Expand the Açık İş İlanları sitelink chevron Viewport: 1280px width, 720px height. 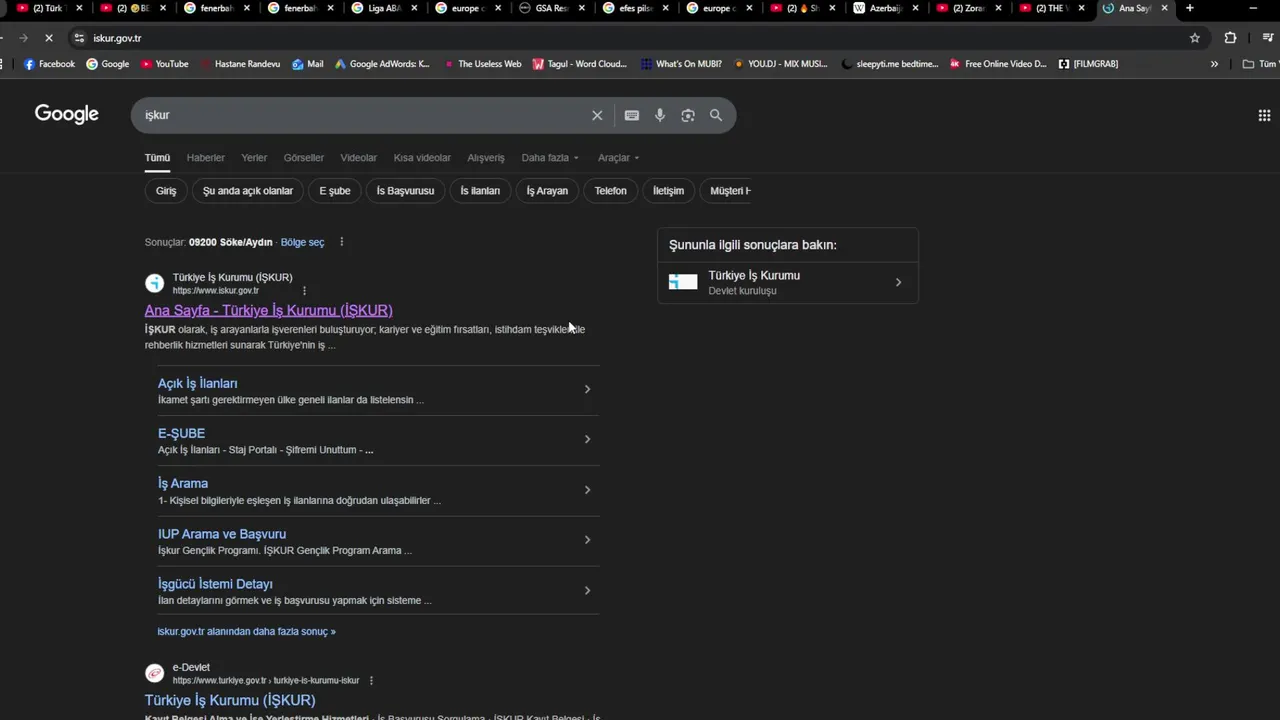[x=587, y=389]
